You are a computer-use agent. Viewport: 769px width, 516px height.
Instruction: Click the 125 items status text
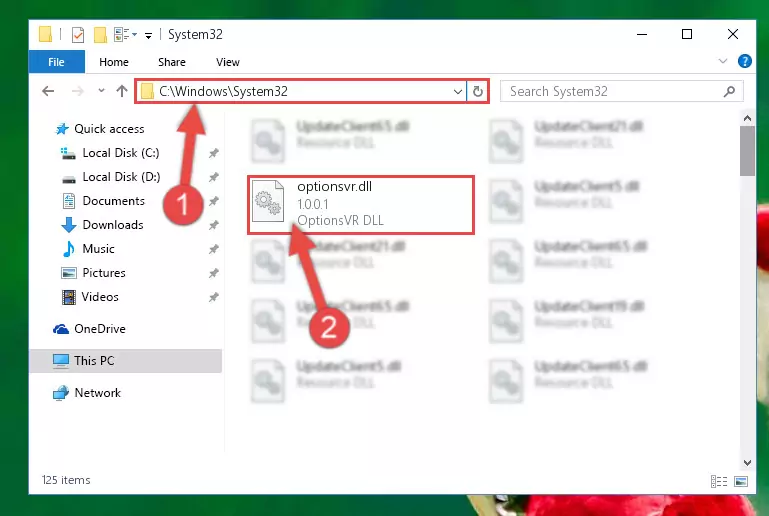[66, 480]
